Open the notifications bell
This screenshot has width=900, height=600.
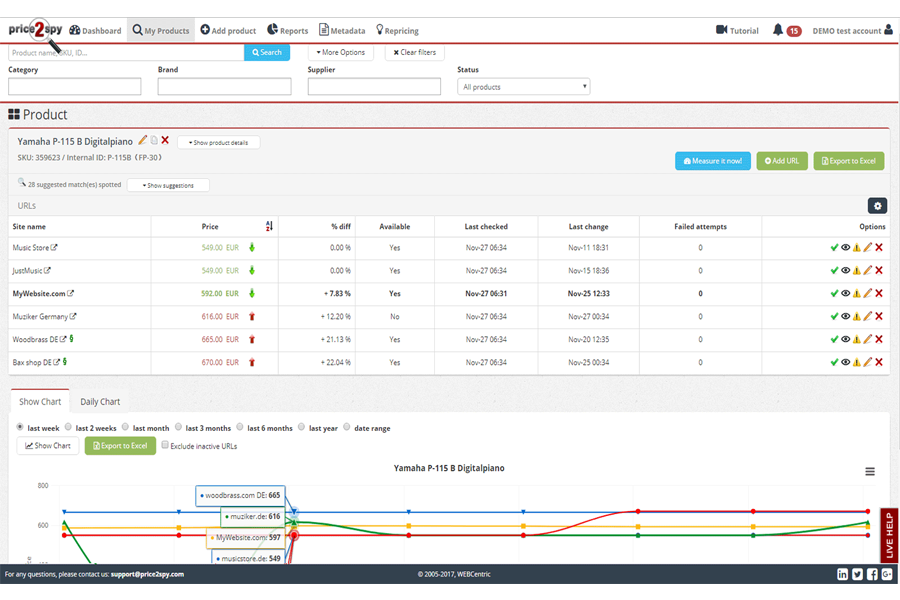pyautogui.click(x=778, y=30)
